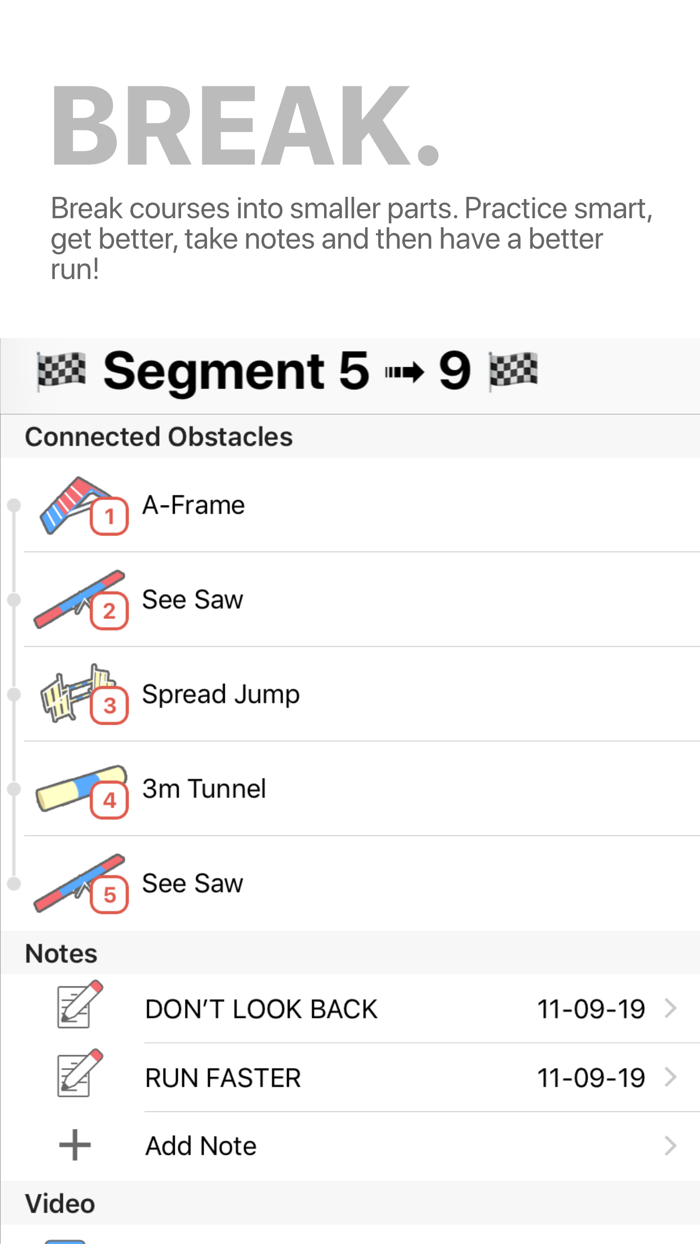Select the See Saw icon numbered 5
This screenshot has width=700, height=1244.
(80, 880)
